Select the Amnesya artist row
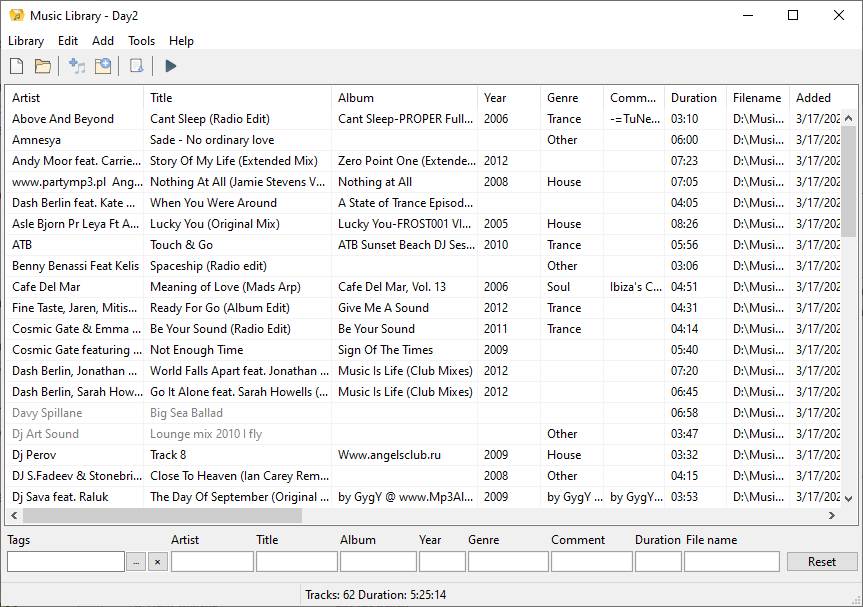Viewport: 863px width, 607px height. (x=423, y=140)
